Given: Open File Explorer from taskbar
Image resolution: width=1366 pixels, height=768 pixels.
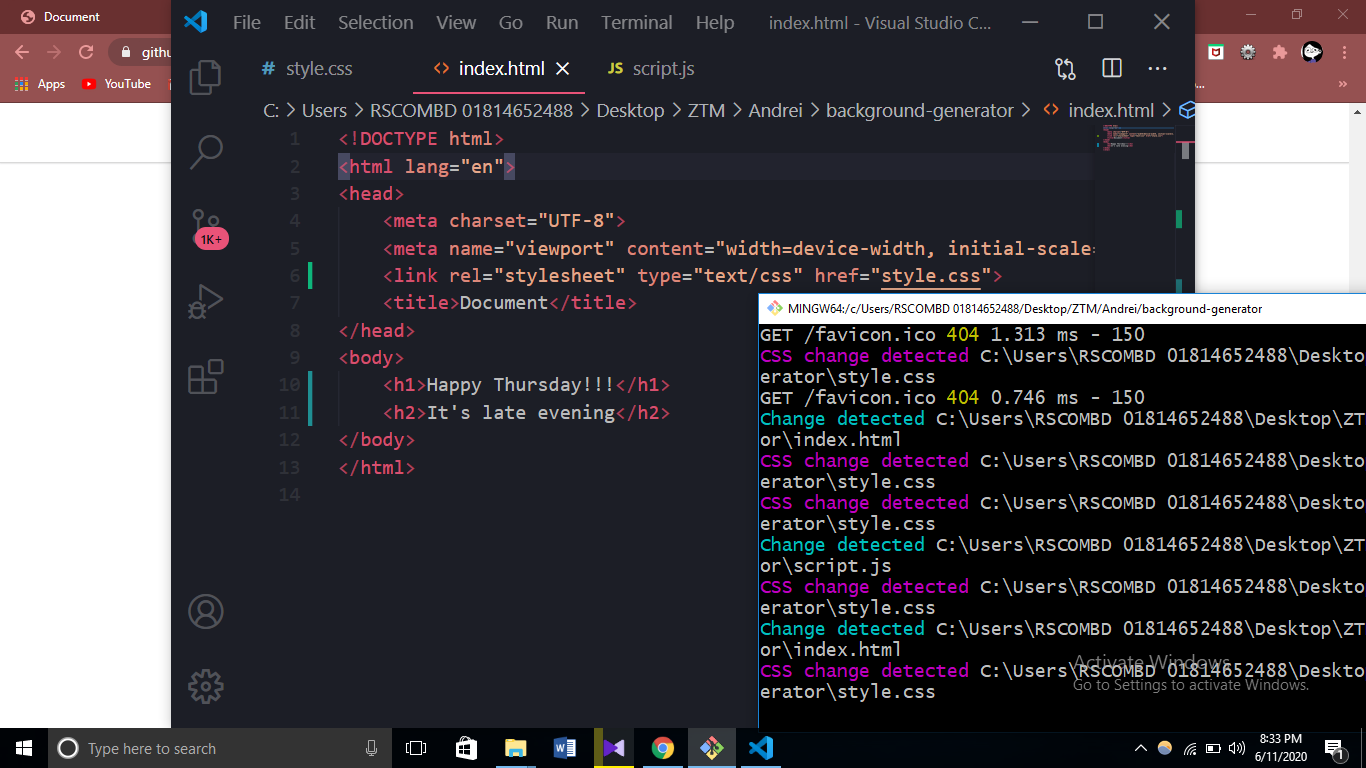Looking at the screenshot, I should [515, 748].
